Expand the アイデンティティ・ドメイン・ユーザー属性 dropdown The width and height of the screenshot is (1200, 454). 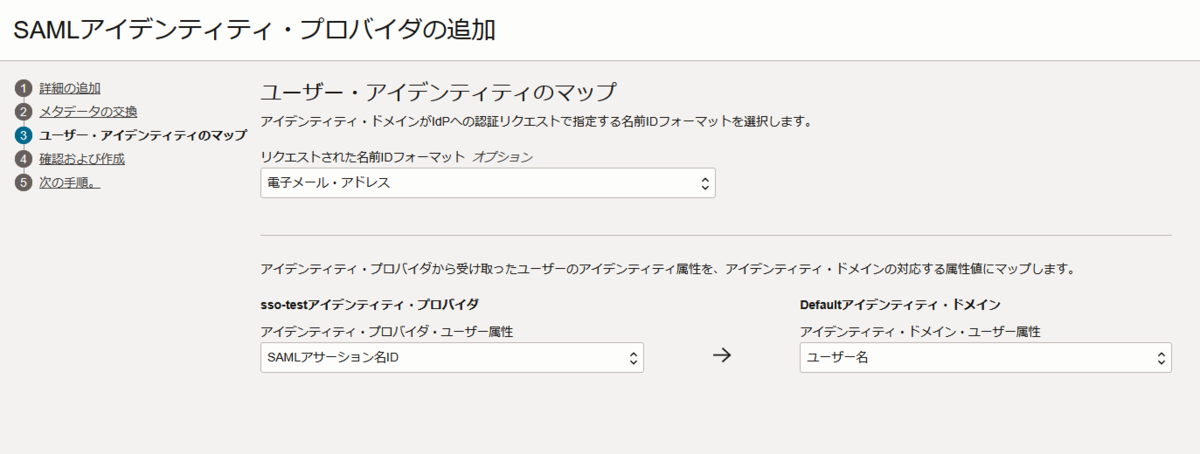coord(986,358)
